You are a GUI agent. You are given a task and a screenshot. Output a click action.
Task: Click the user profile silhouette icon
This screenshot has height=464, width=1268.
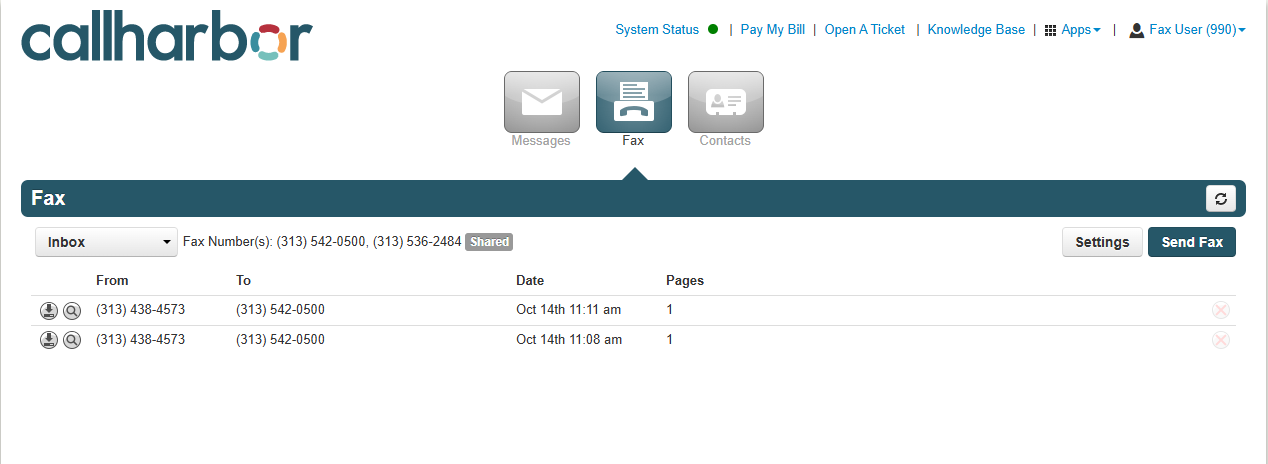pos(1136,30)
